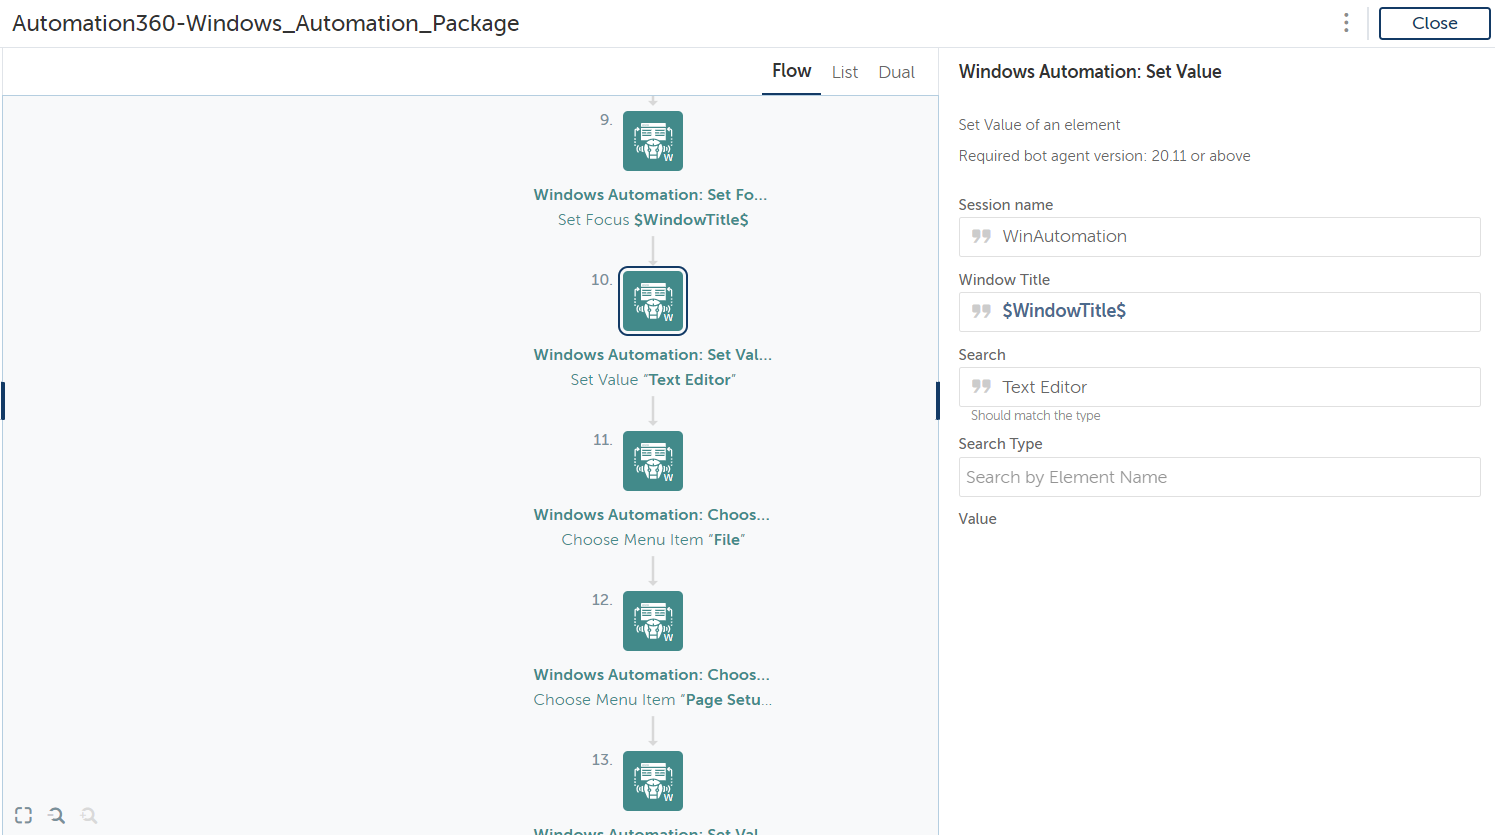Select the step 11 Choose Menu Item icon
The image size is (1495, 835).
tap(652, 461)
